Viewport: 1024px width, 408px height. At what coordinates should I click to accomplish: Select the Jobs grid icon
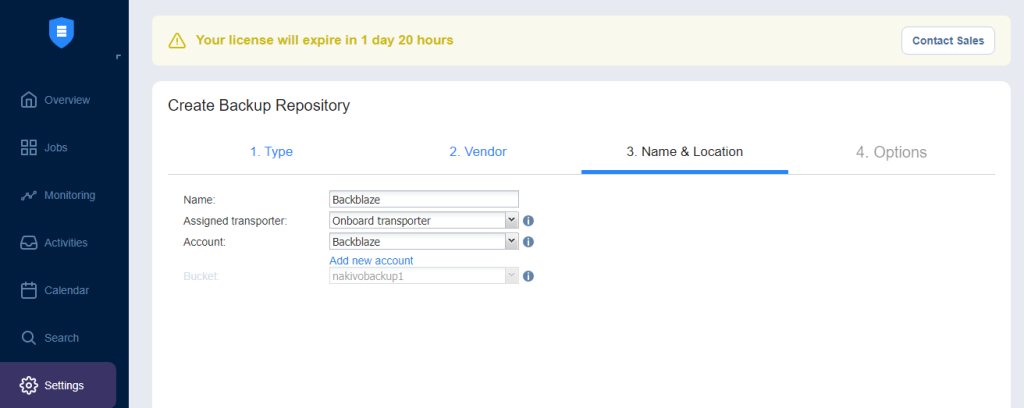pyautogui.click(x=29, y=148)
